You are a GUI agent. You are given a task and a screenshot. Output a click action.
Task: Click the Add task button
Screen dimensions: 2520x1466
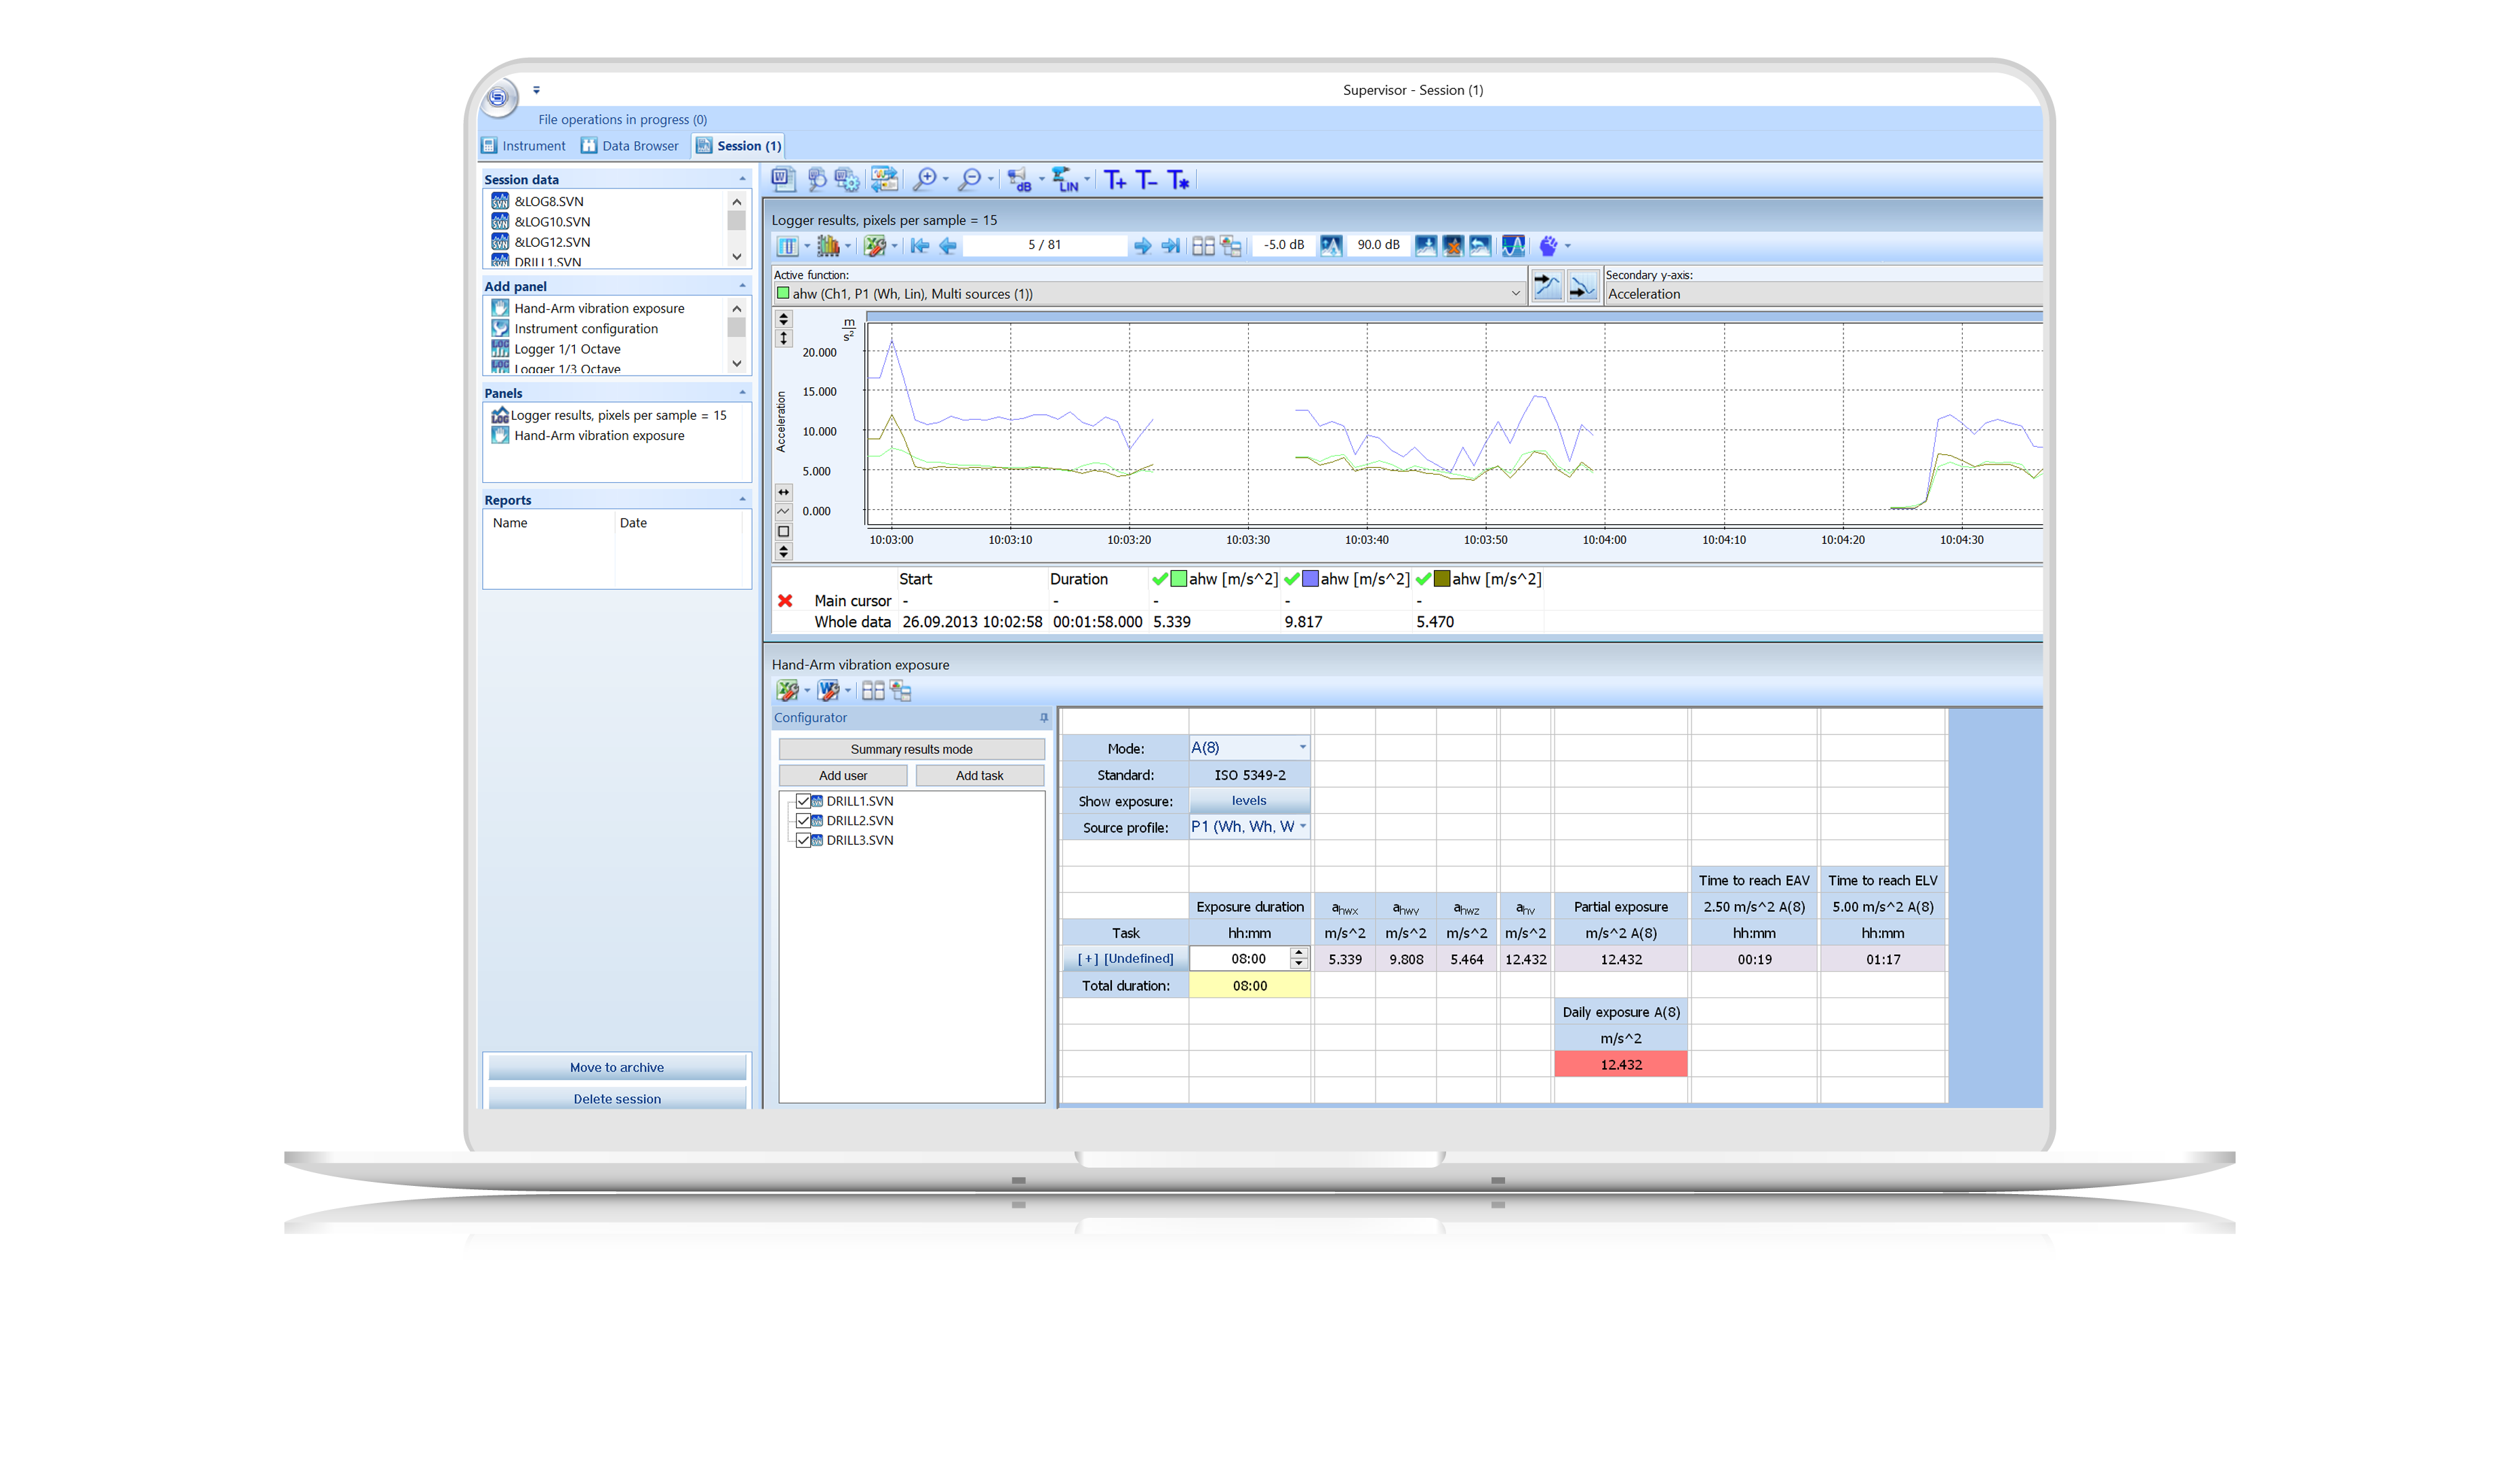click(979, 776)
